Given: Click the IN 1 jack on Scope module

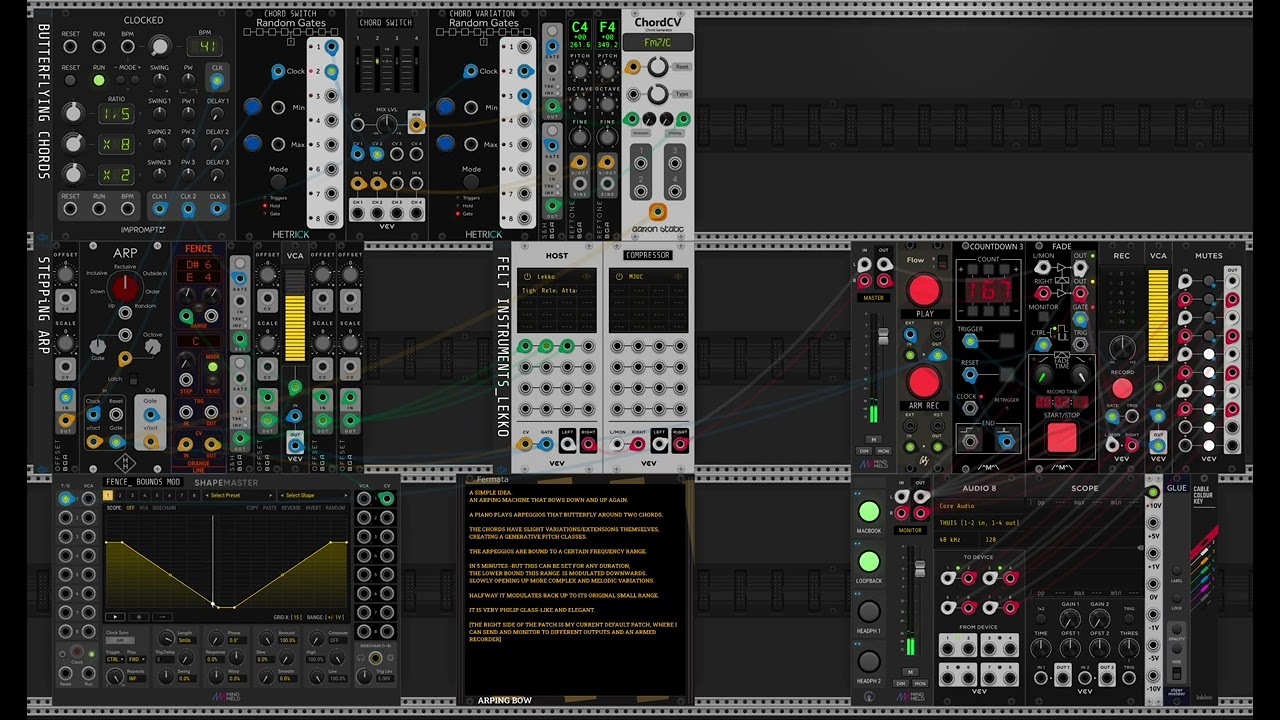Looking at the screenshot, I should coord(1042,679).
